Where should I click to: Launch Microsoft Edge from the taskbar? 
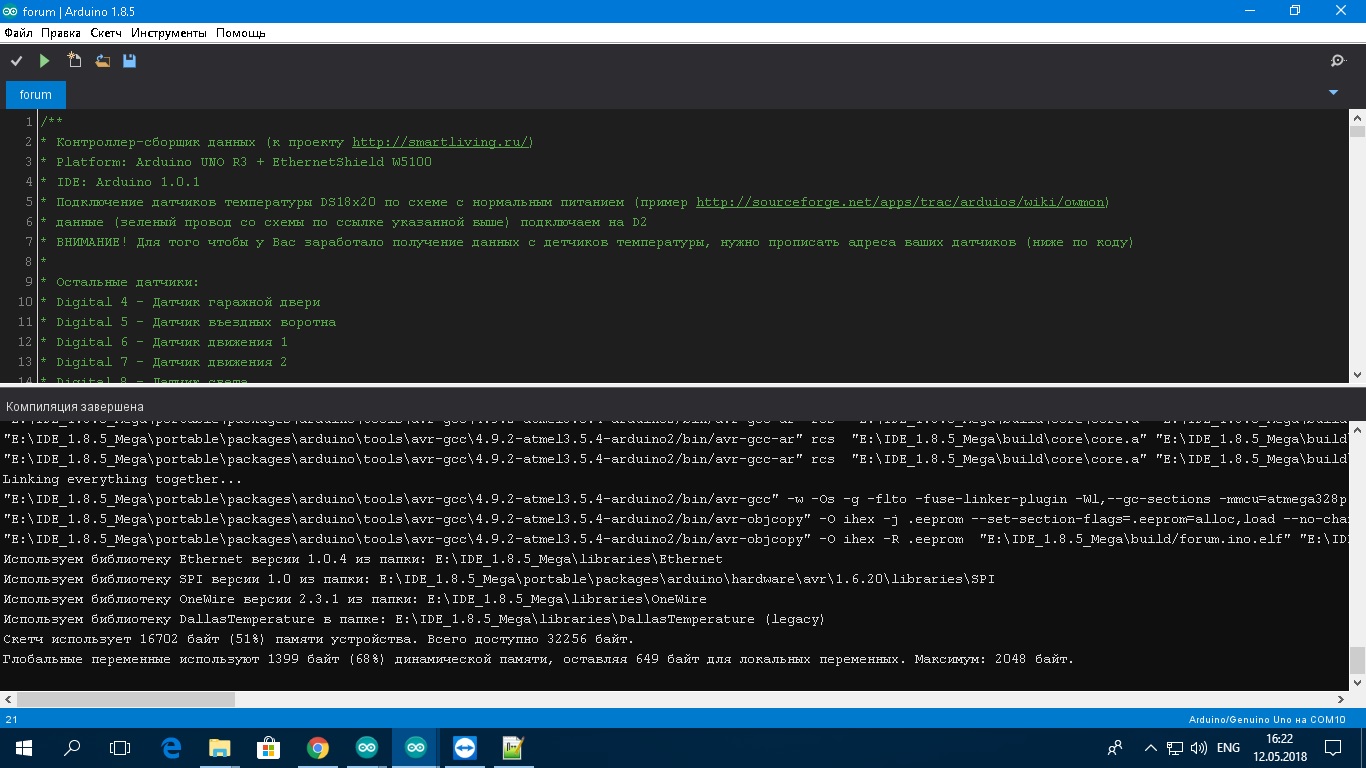coord(171,748)
